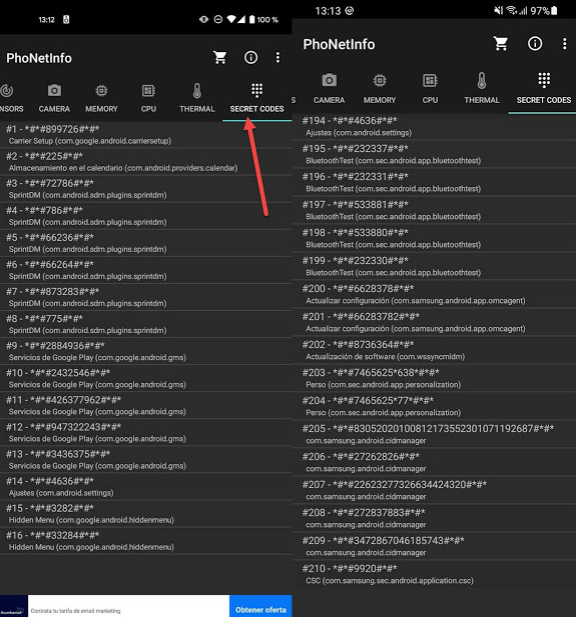This screenshot has height=617, width=576.
Task: Tap code #203 *#*#7465625*638*#*#* Perso
Action: (x=434, y=378)
